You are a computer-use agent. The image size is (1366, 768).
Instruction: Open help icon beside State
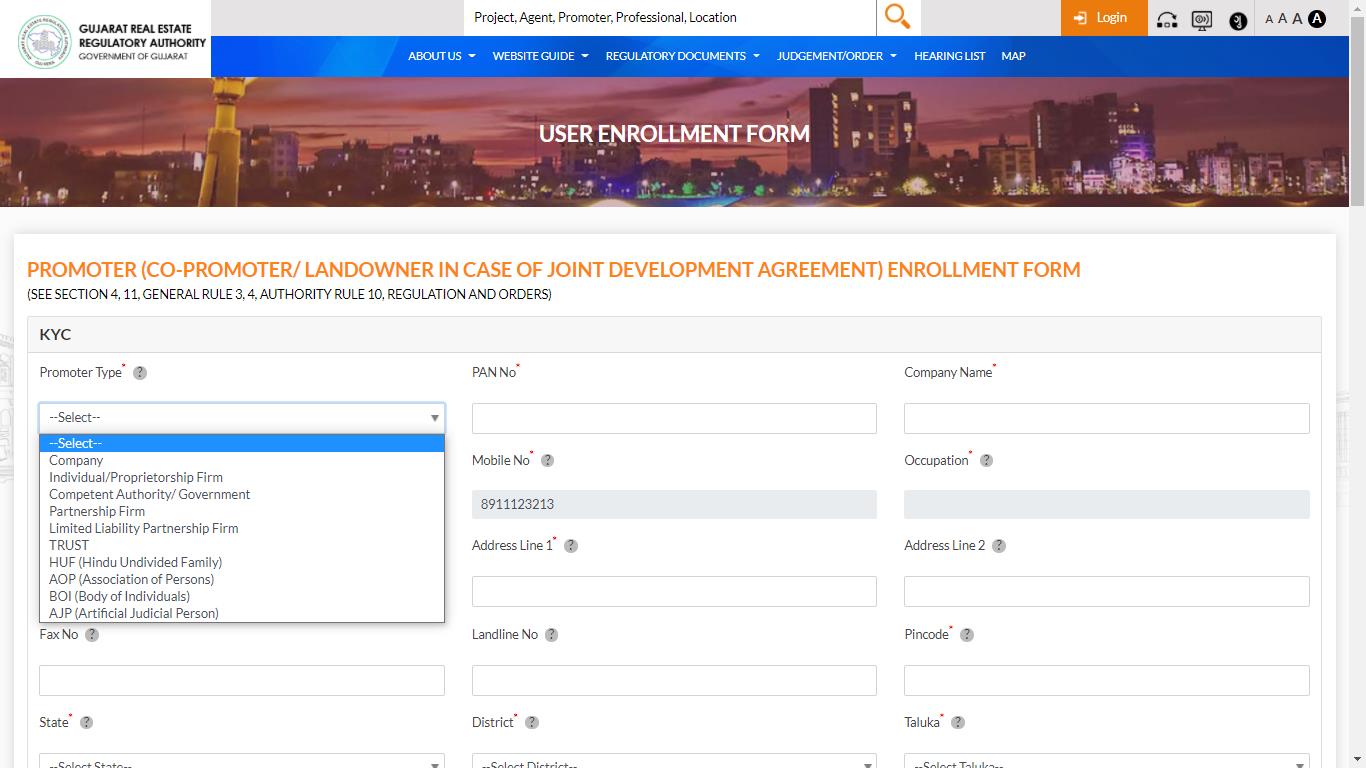pyautogui.click(x=86, y=723)
